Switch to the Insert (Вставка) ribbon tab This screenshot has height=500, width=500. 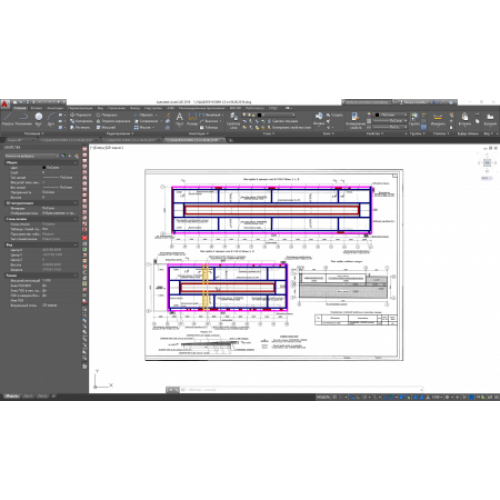(36, 108)
